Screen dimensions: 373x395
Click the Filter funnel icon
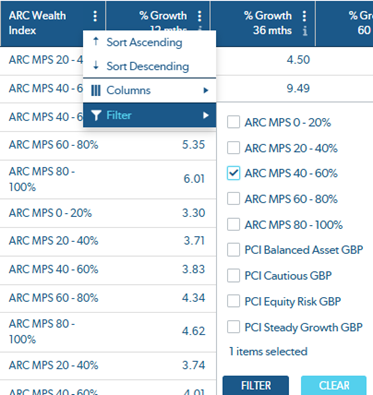(x=96, y=115)
